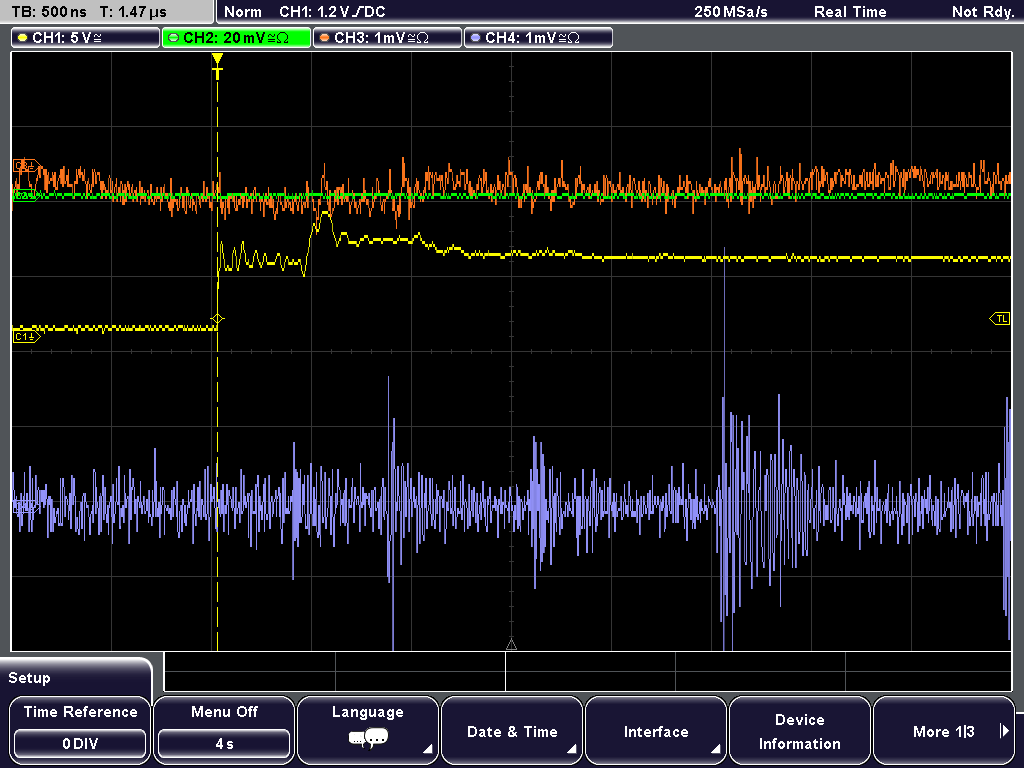This screenshot has height=768, width=1024.
Task: Select the CH4 1 mV channel tab
Action: point(538,38)
